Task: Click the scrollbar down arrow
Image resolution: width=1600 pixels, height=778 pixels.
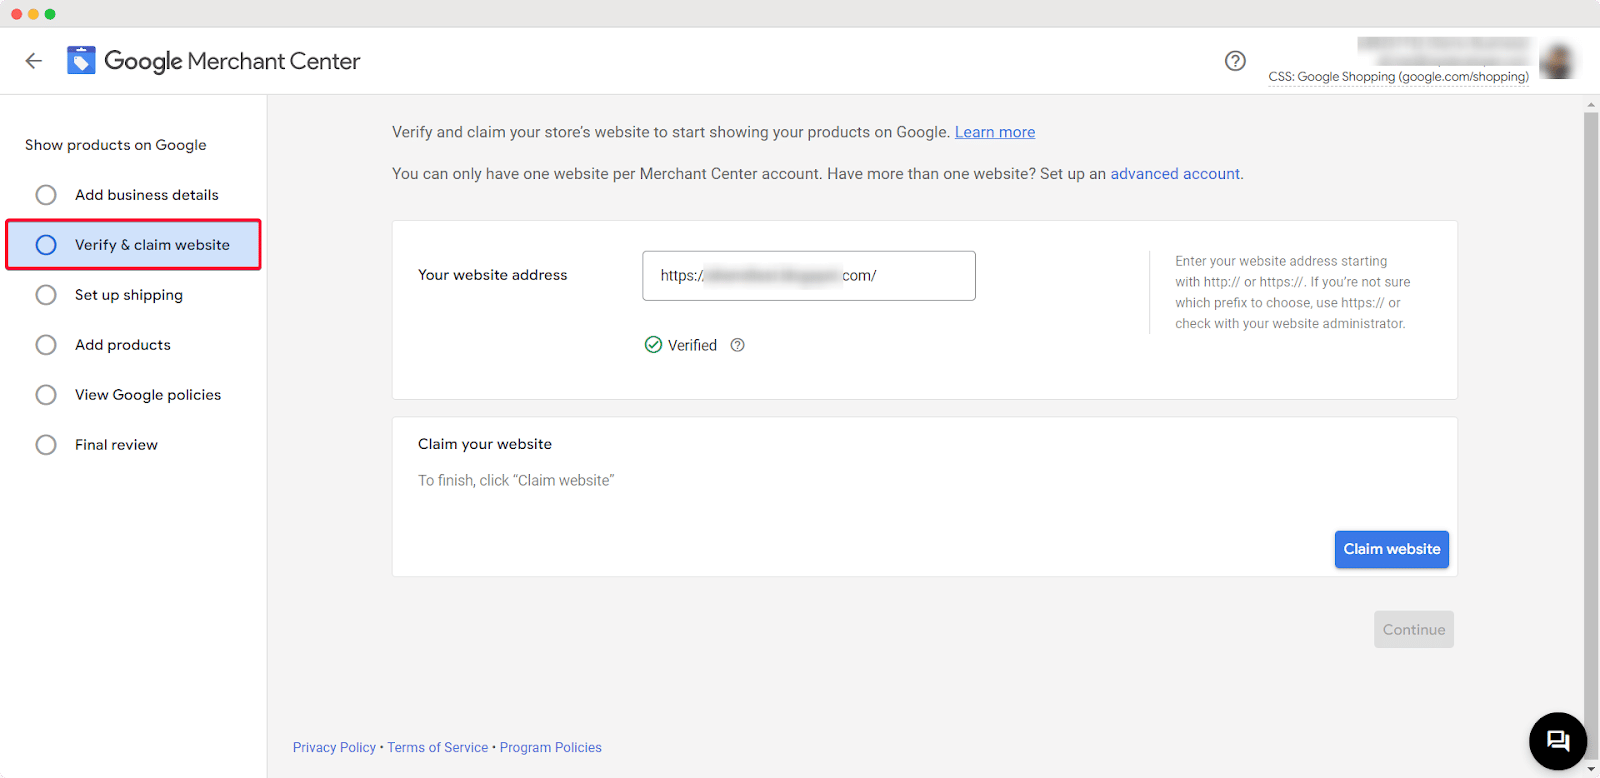Action: (x=1591, y=769)
